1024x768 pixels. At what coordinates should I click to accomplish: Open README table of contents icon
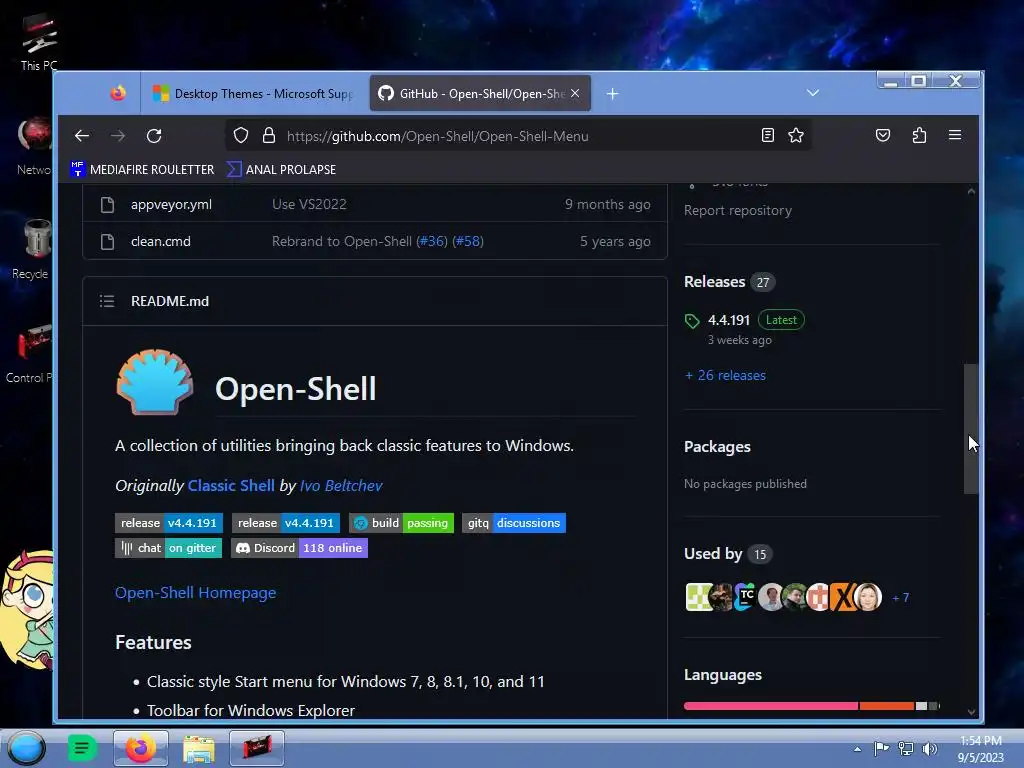(x=107, y=301)
